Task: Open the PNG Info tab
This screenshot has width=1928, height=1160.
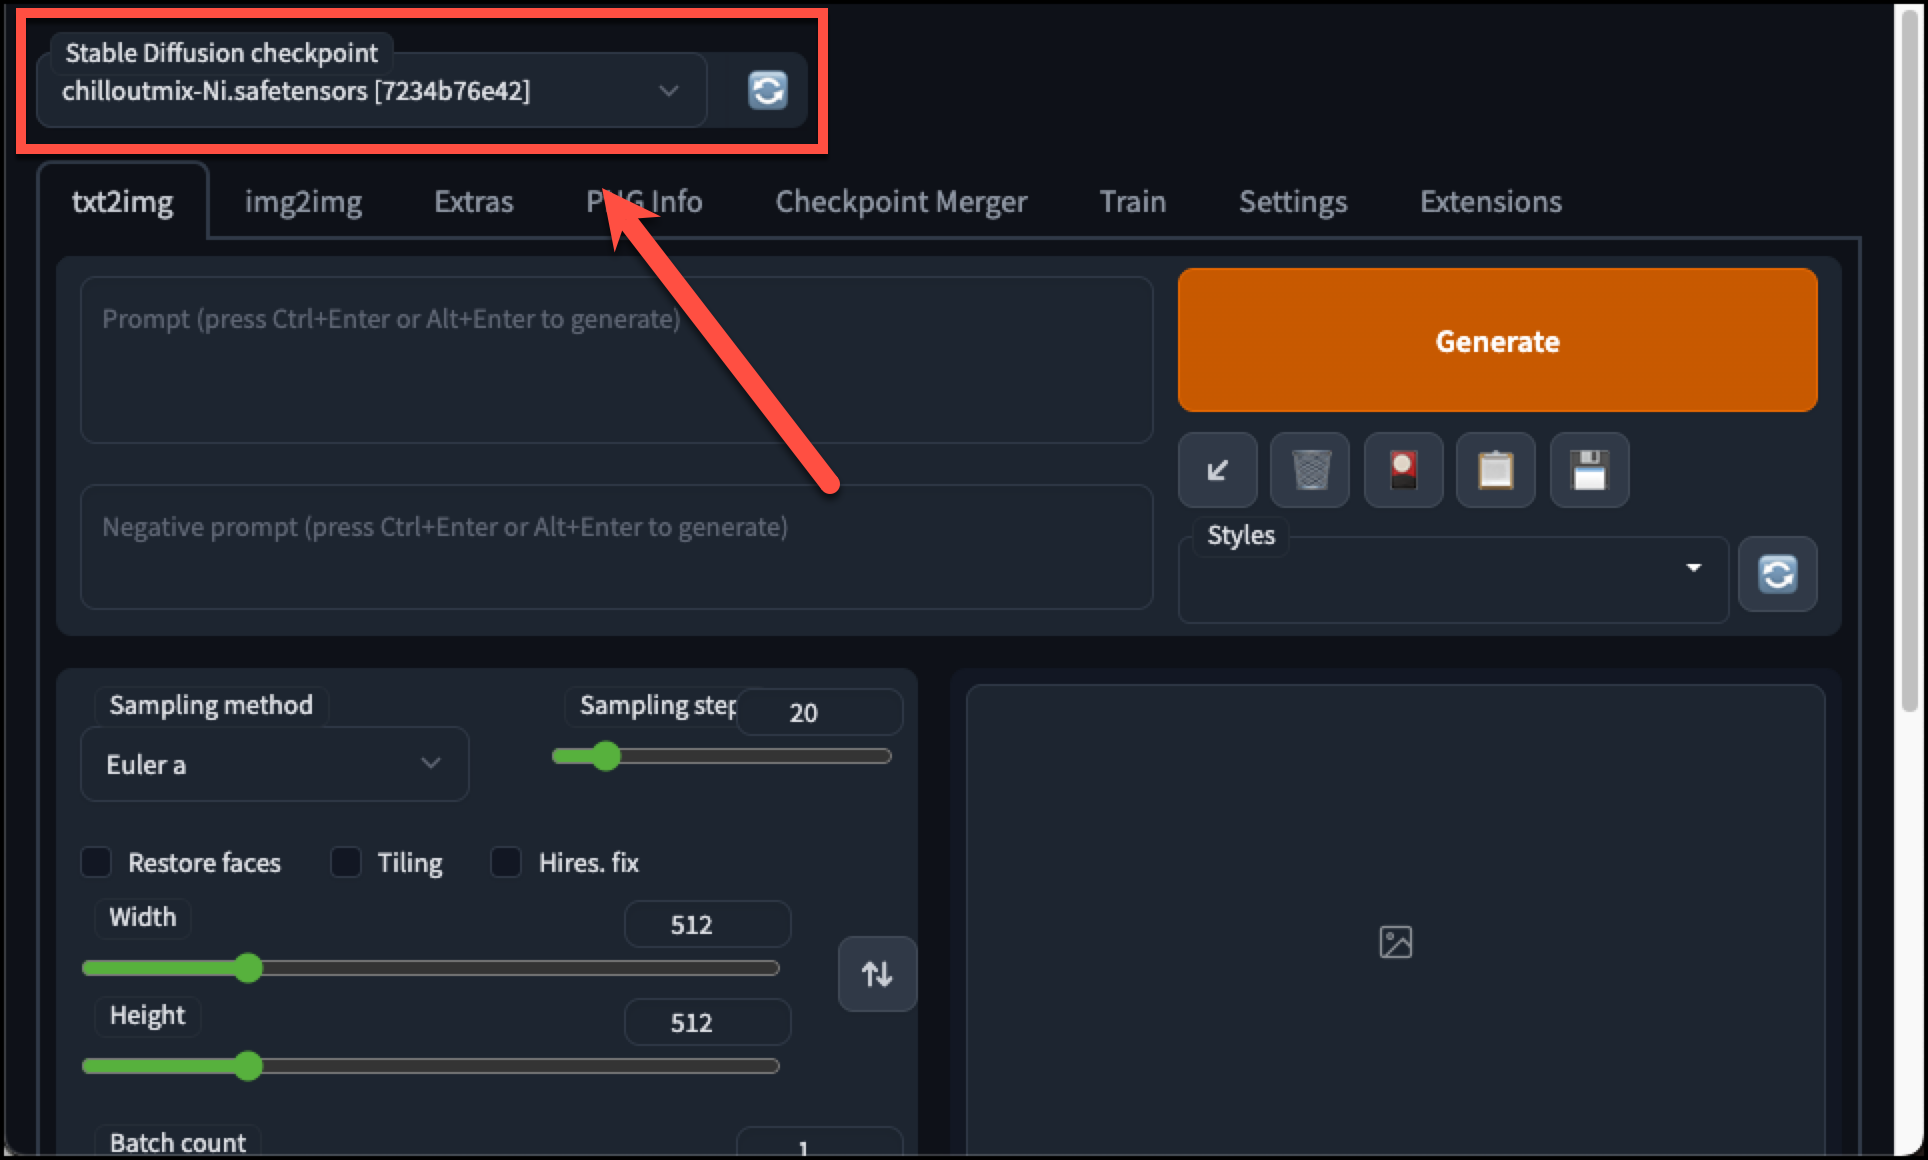Action: tap(644, 202)
